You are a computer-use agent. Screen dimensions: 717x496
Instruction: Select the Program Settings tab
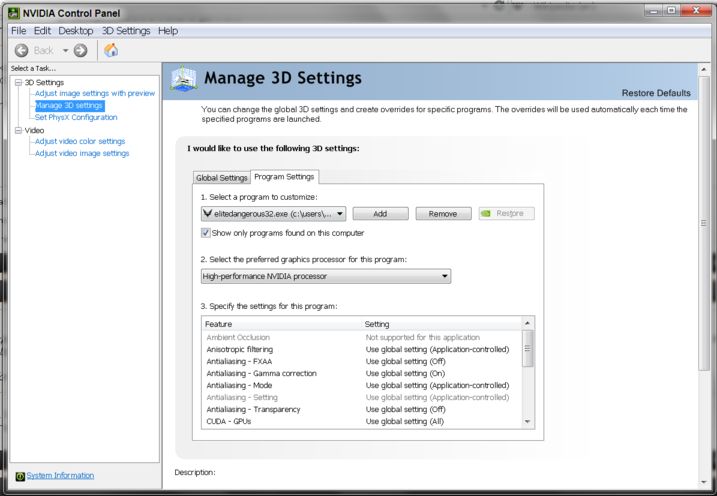[x=284, y=176]
